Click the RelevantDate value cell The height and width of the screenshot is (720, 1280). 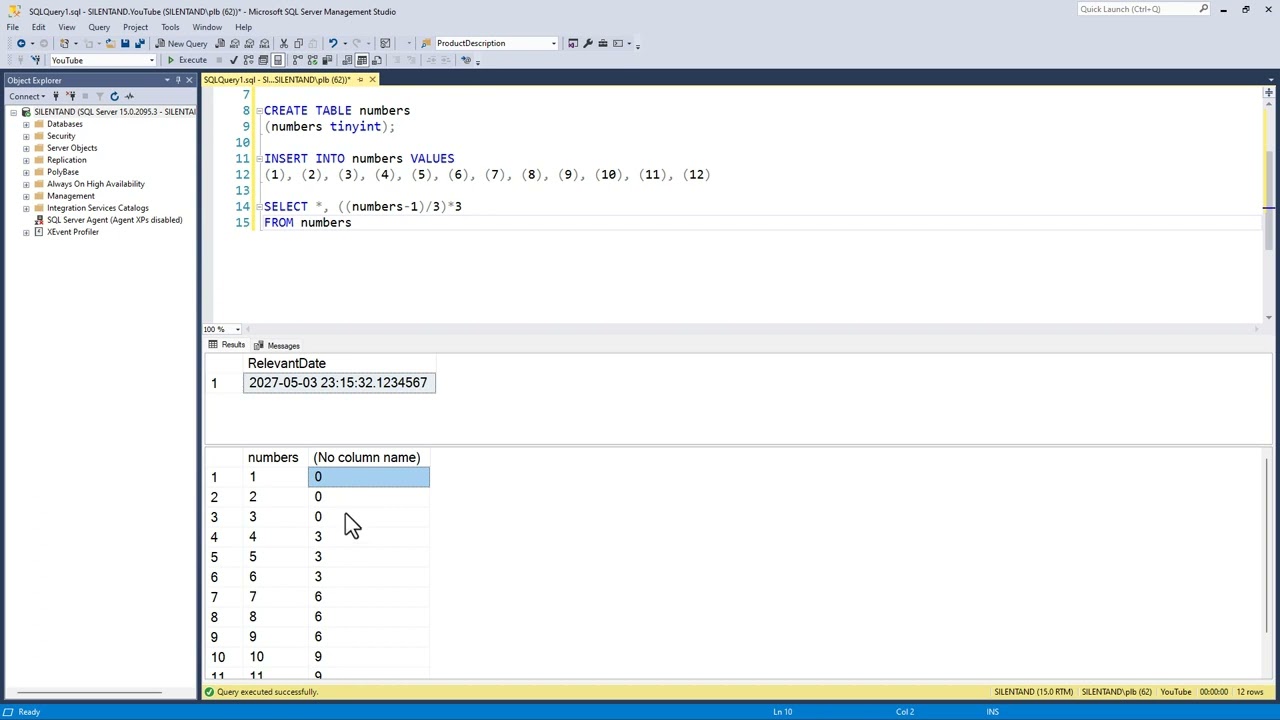339,383
